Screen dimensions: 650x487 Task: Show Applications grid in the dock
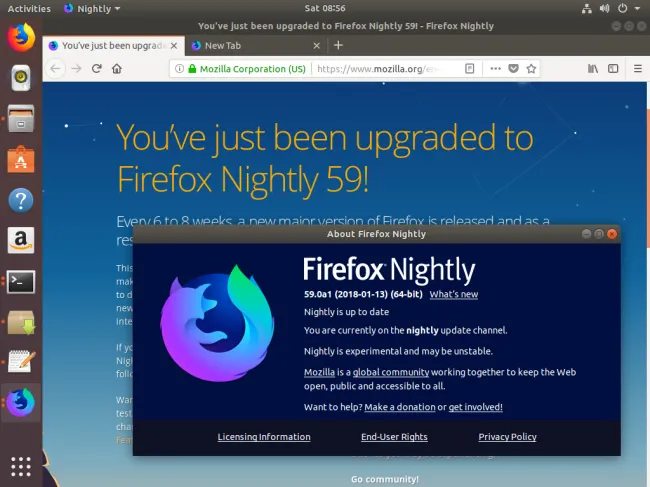coord(21,467)
